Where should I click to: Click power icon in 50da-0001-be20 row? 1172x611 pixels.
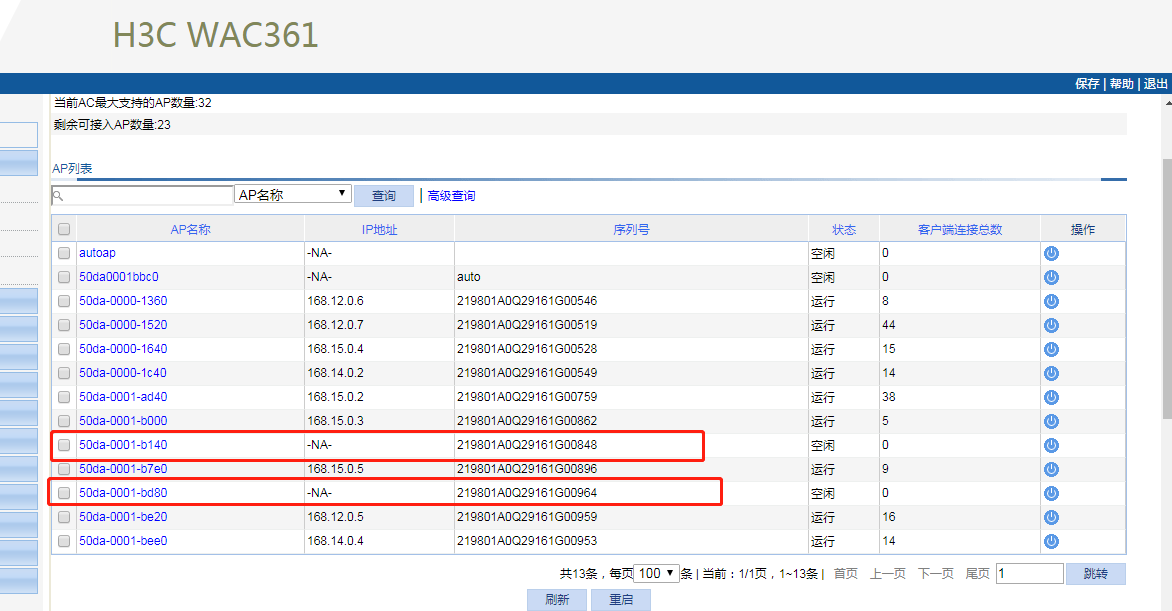(1051, 517)
